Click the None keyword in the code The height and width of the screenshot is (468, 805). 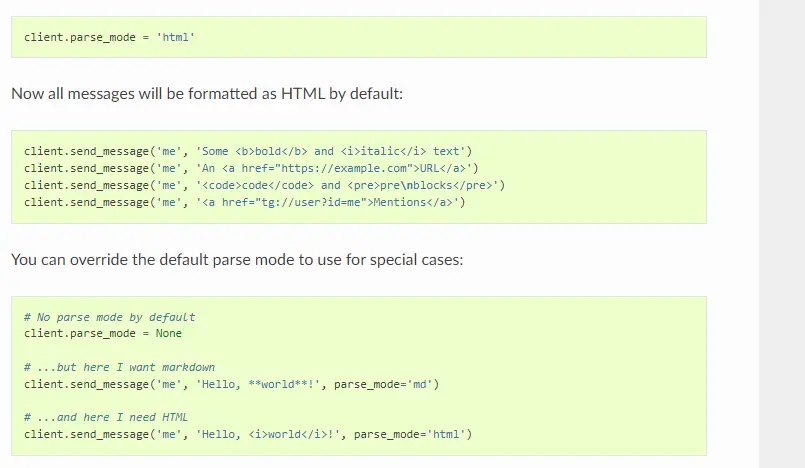click(169, 334)
